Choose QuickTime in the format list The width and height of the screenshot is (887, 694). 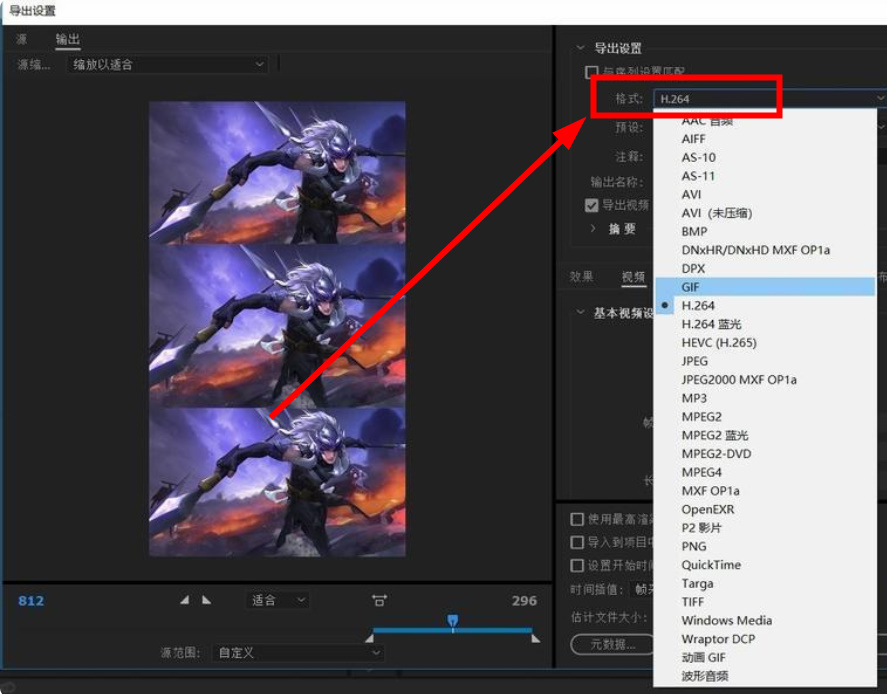[711, 565]
